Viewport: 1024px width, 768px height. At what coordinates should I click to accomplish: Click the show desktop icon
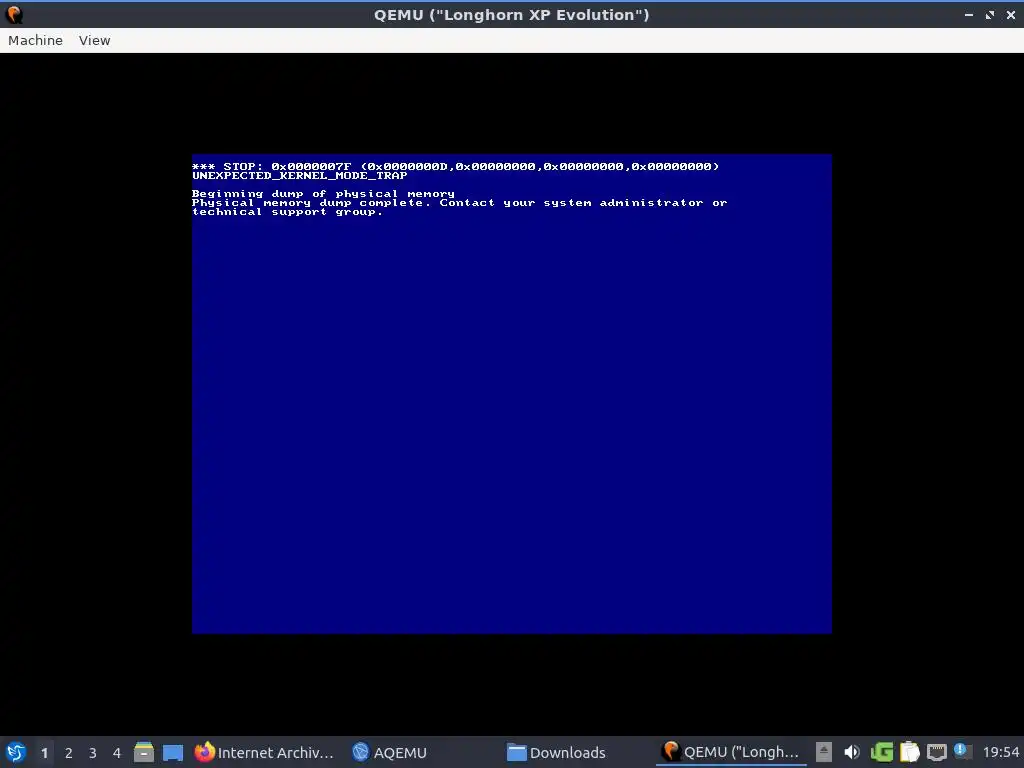click(172, 752)
